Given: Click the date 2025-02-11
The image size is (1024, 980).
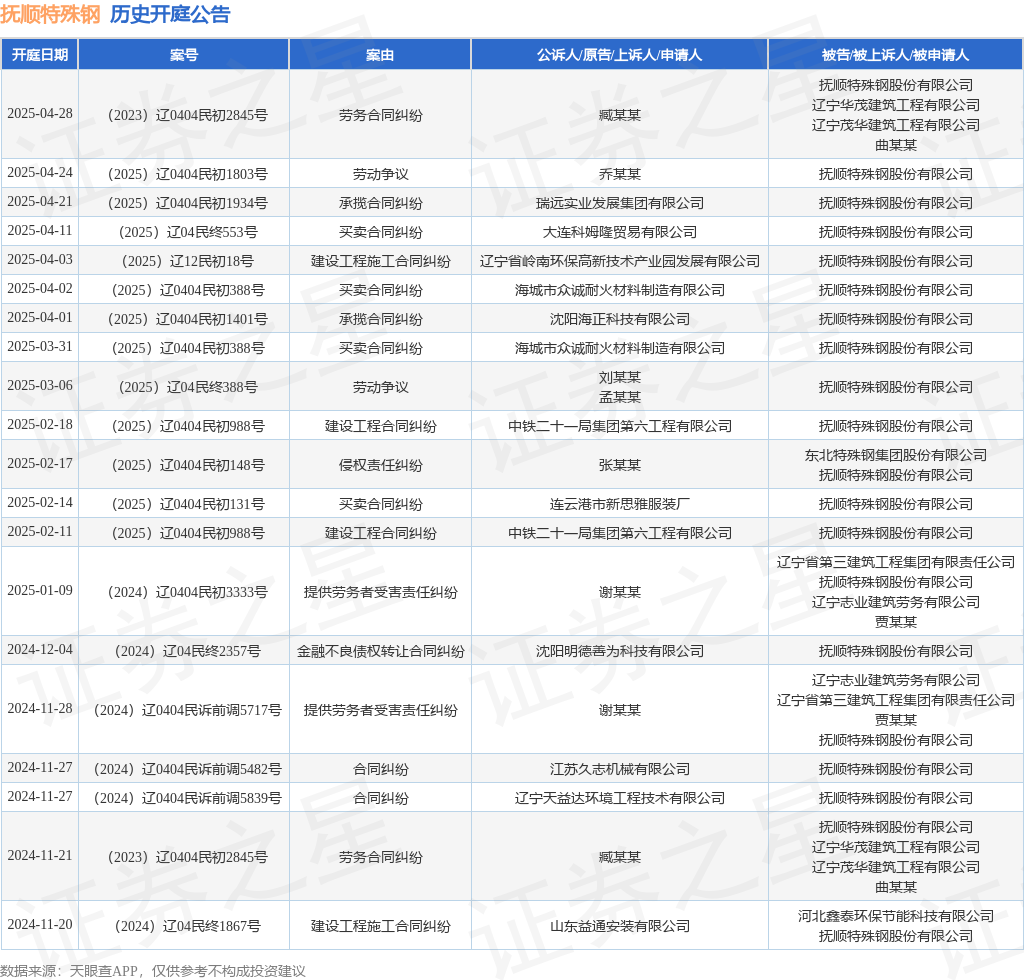Looking at the screenshot, I should (x=40, y=531).
